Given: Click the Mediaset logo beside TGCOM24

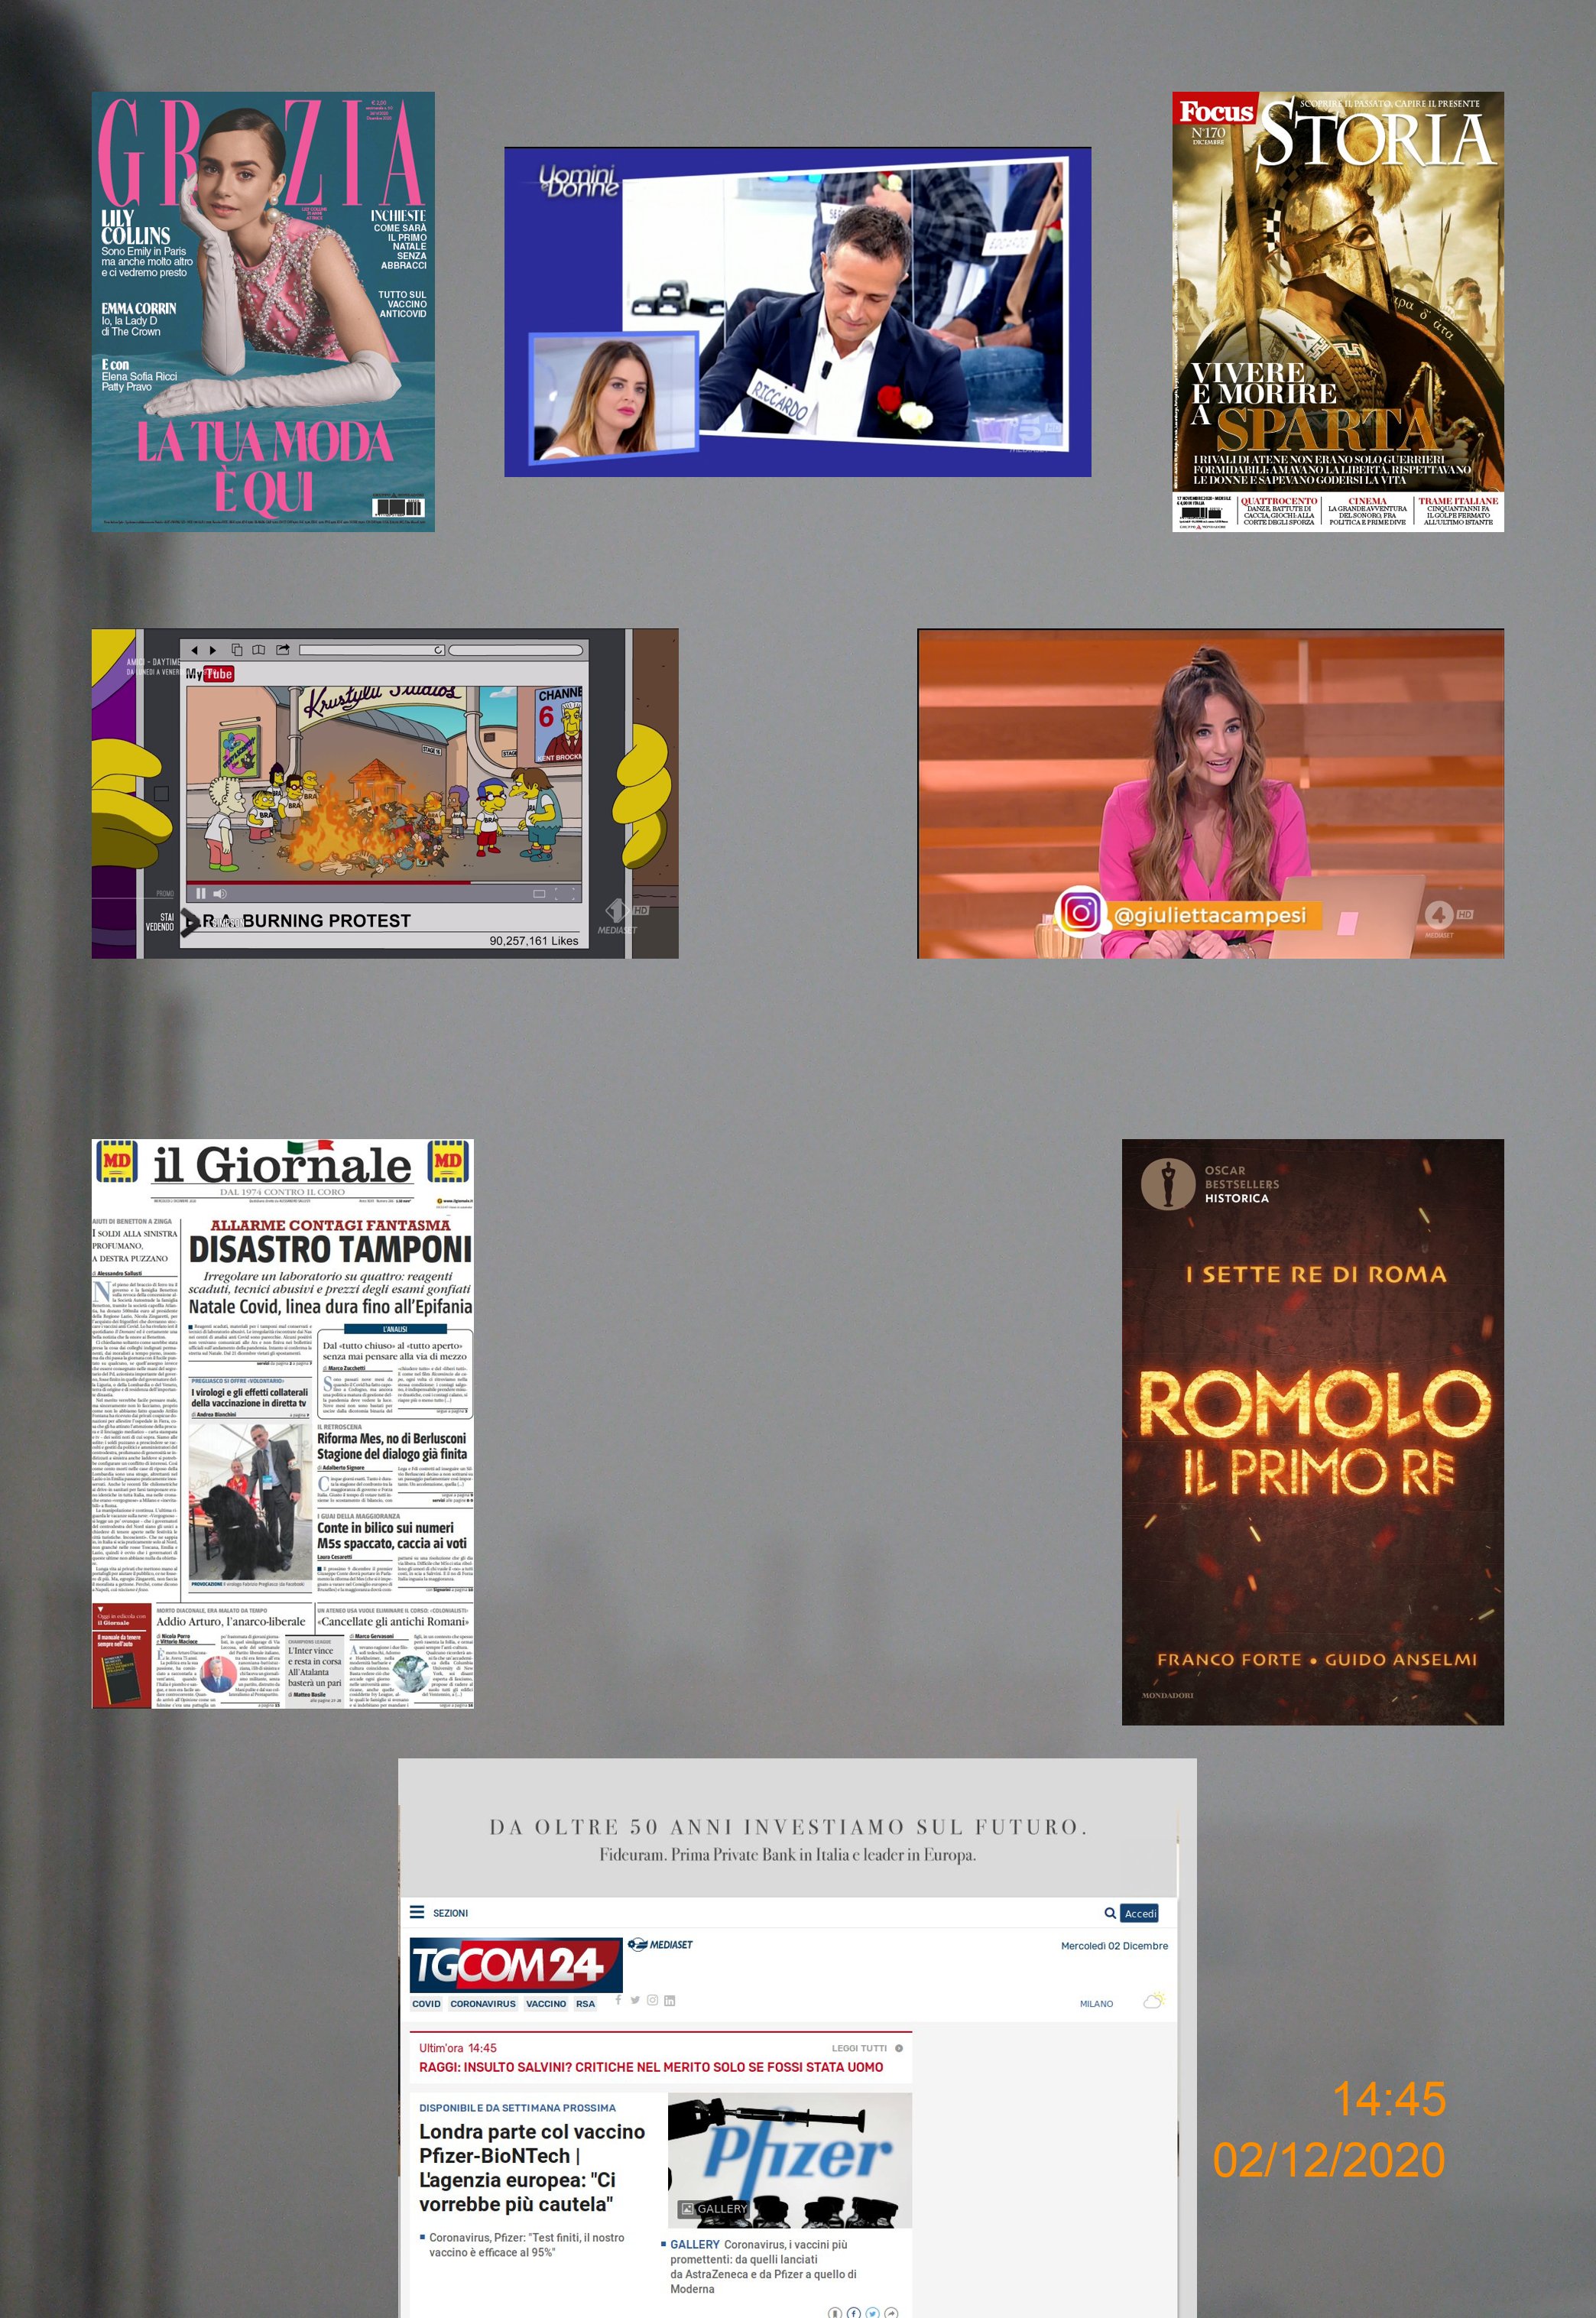Looking at the screenshot, I should tap(660, 1945).
